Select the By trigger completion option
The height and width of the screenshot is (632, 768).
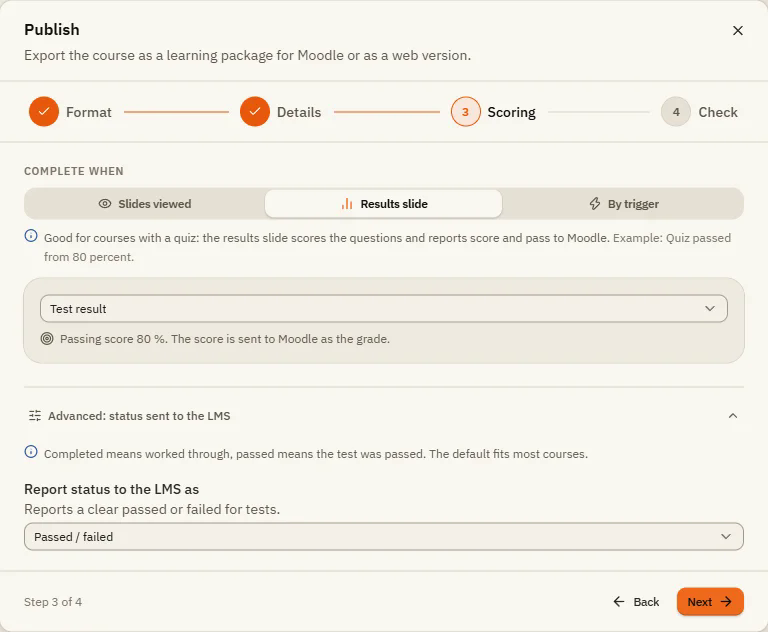623,204
